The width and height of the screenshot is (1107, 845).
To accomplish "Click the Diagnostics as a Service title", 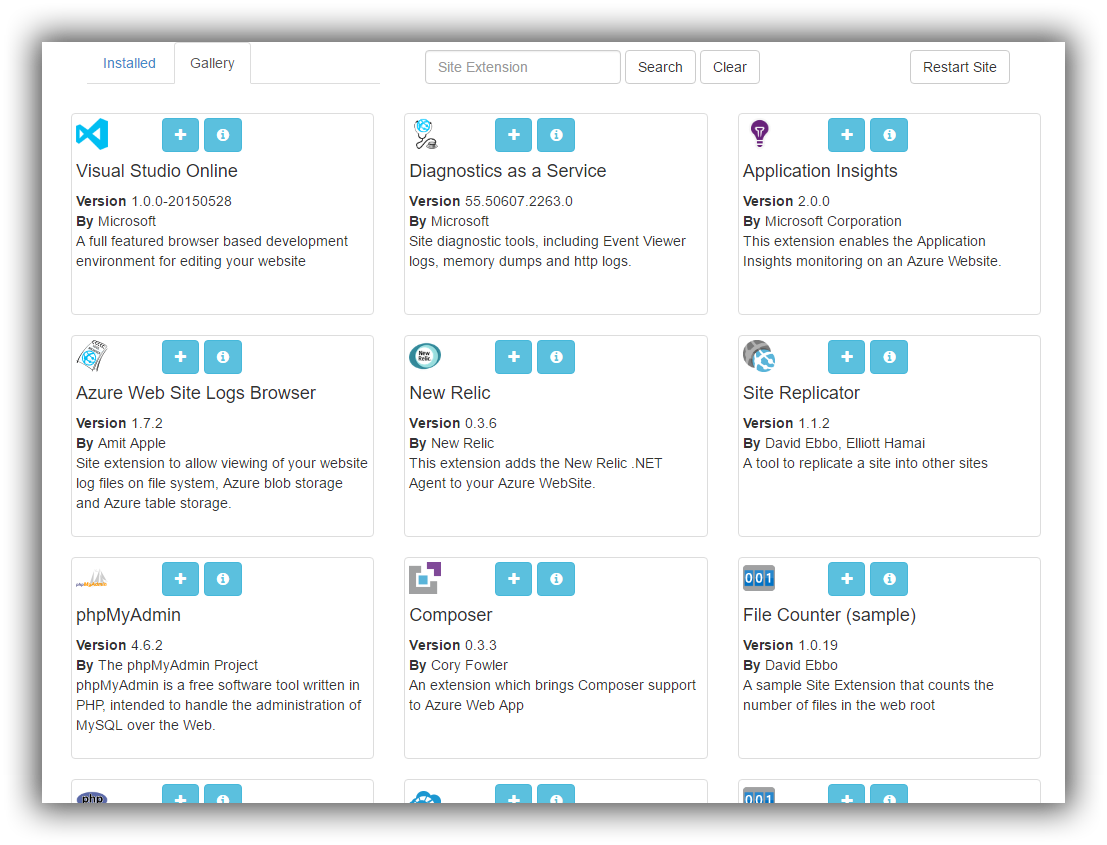I will pos(508,171).
